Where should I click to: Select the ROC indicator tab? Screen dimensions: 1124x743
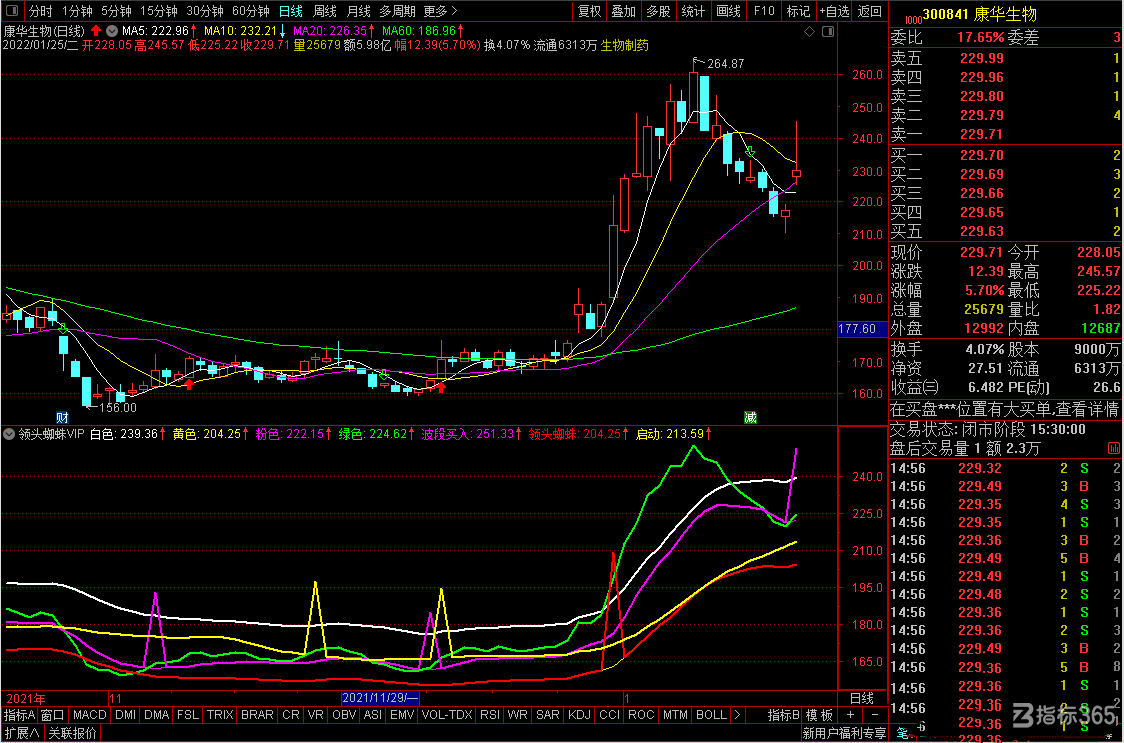click(x=641, y=715)
